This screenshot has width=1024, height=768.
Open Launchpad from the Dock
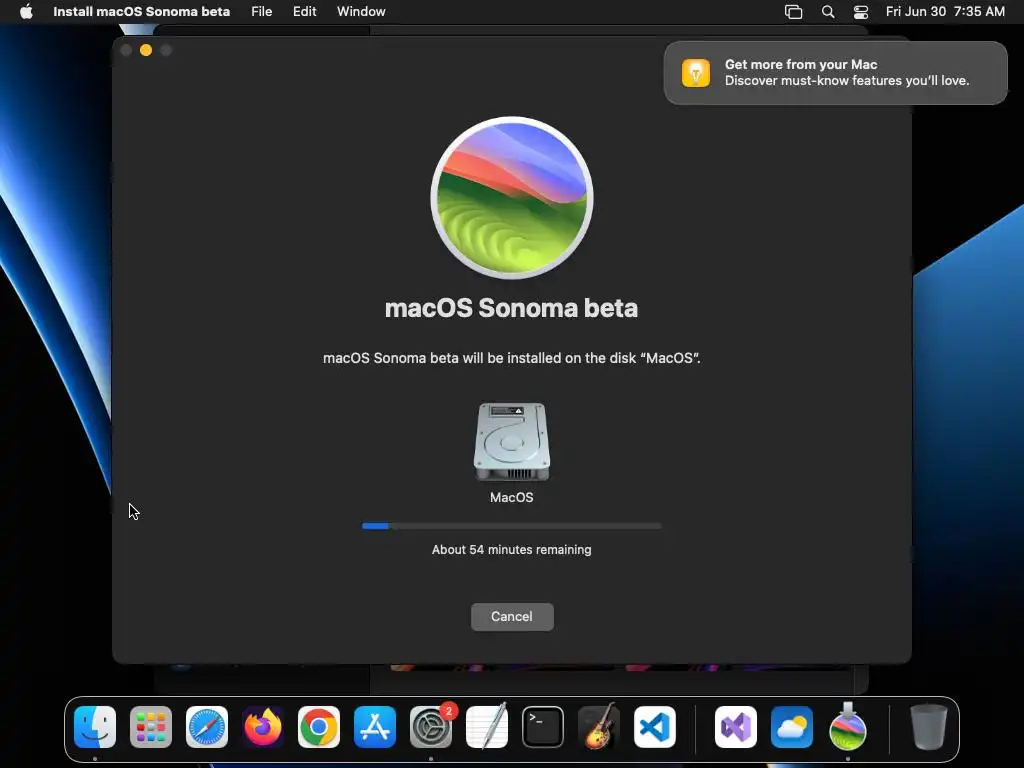click(151, 727)
